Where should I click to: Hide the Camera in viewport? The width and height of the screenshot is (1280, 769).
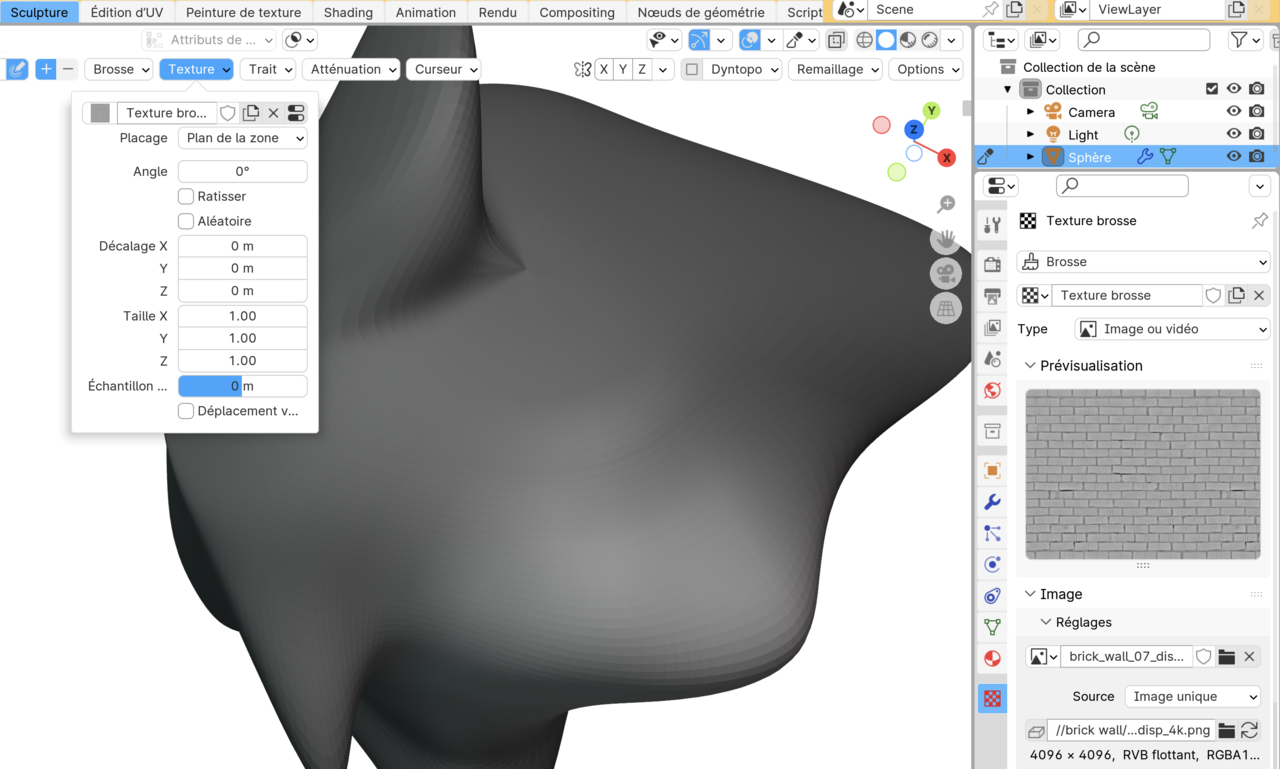point(1234,112)
